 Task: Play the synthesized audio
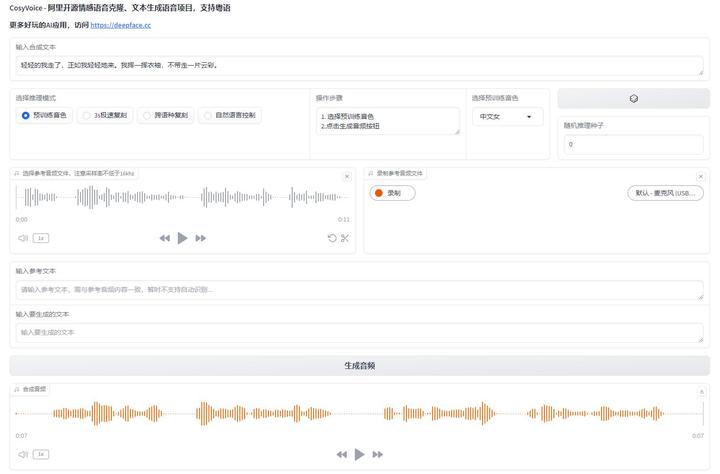[360, 454]
